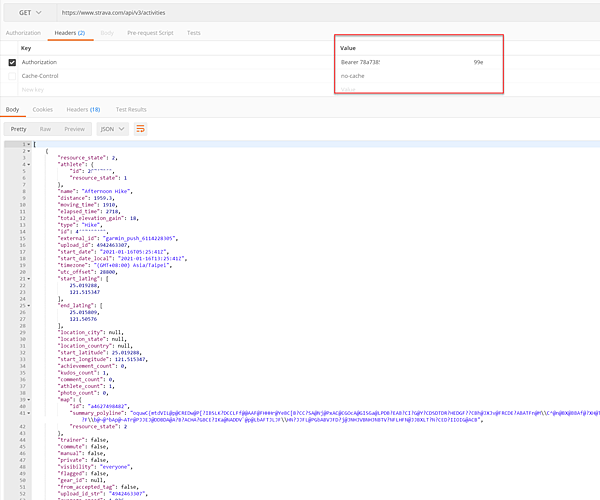The width and height of the screenshot is (600, 500).
Task: Collapse the athlete object at line 4
Action: click(29, 164)
